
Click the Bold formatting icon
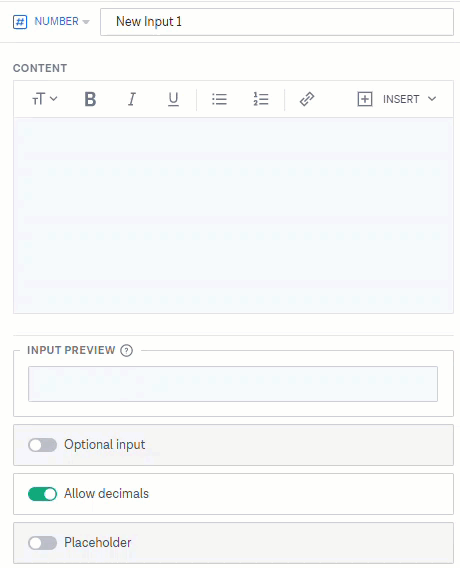click(90, 99)
